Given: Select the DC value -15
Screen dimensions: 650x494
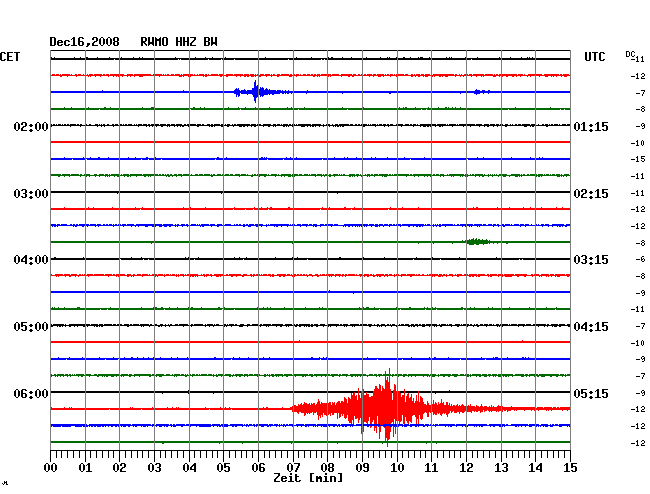Looking at the screenshot, I should pyautogui.click(x=638, y=159).
